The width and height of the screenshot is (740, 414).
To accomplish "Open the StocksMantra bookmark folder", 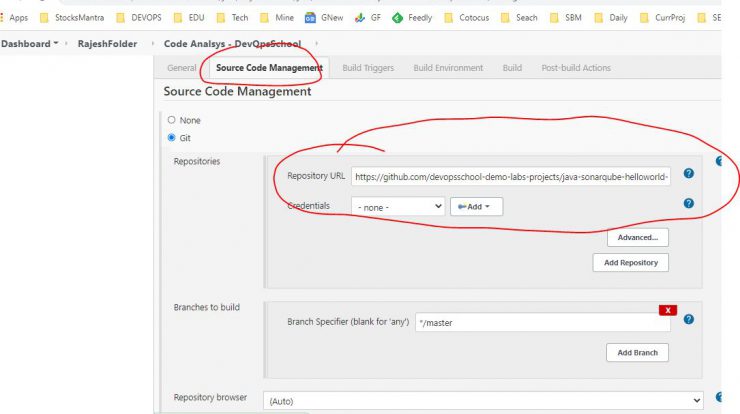I will 72,18.
